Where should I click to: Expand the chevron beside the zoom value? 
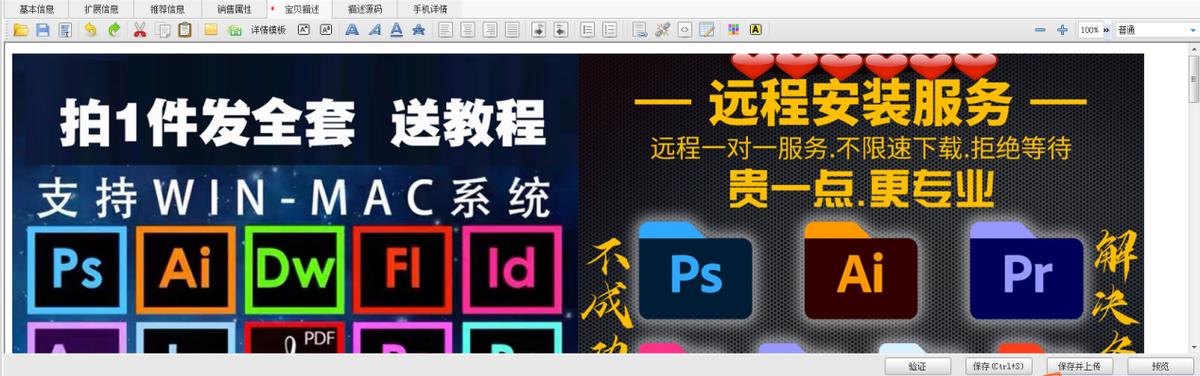[1106, 30]
